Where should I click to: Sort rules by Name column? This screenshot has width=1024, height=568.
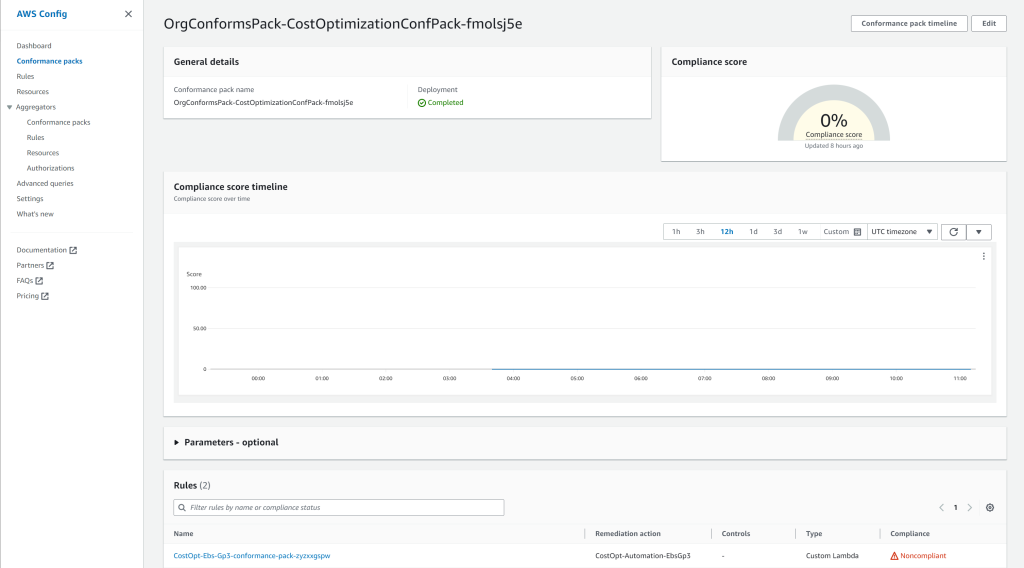pyautogui.click(x=184, y=533)
